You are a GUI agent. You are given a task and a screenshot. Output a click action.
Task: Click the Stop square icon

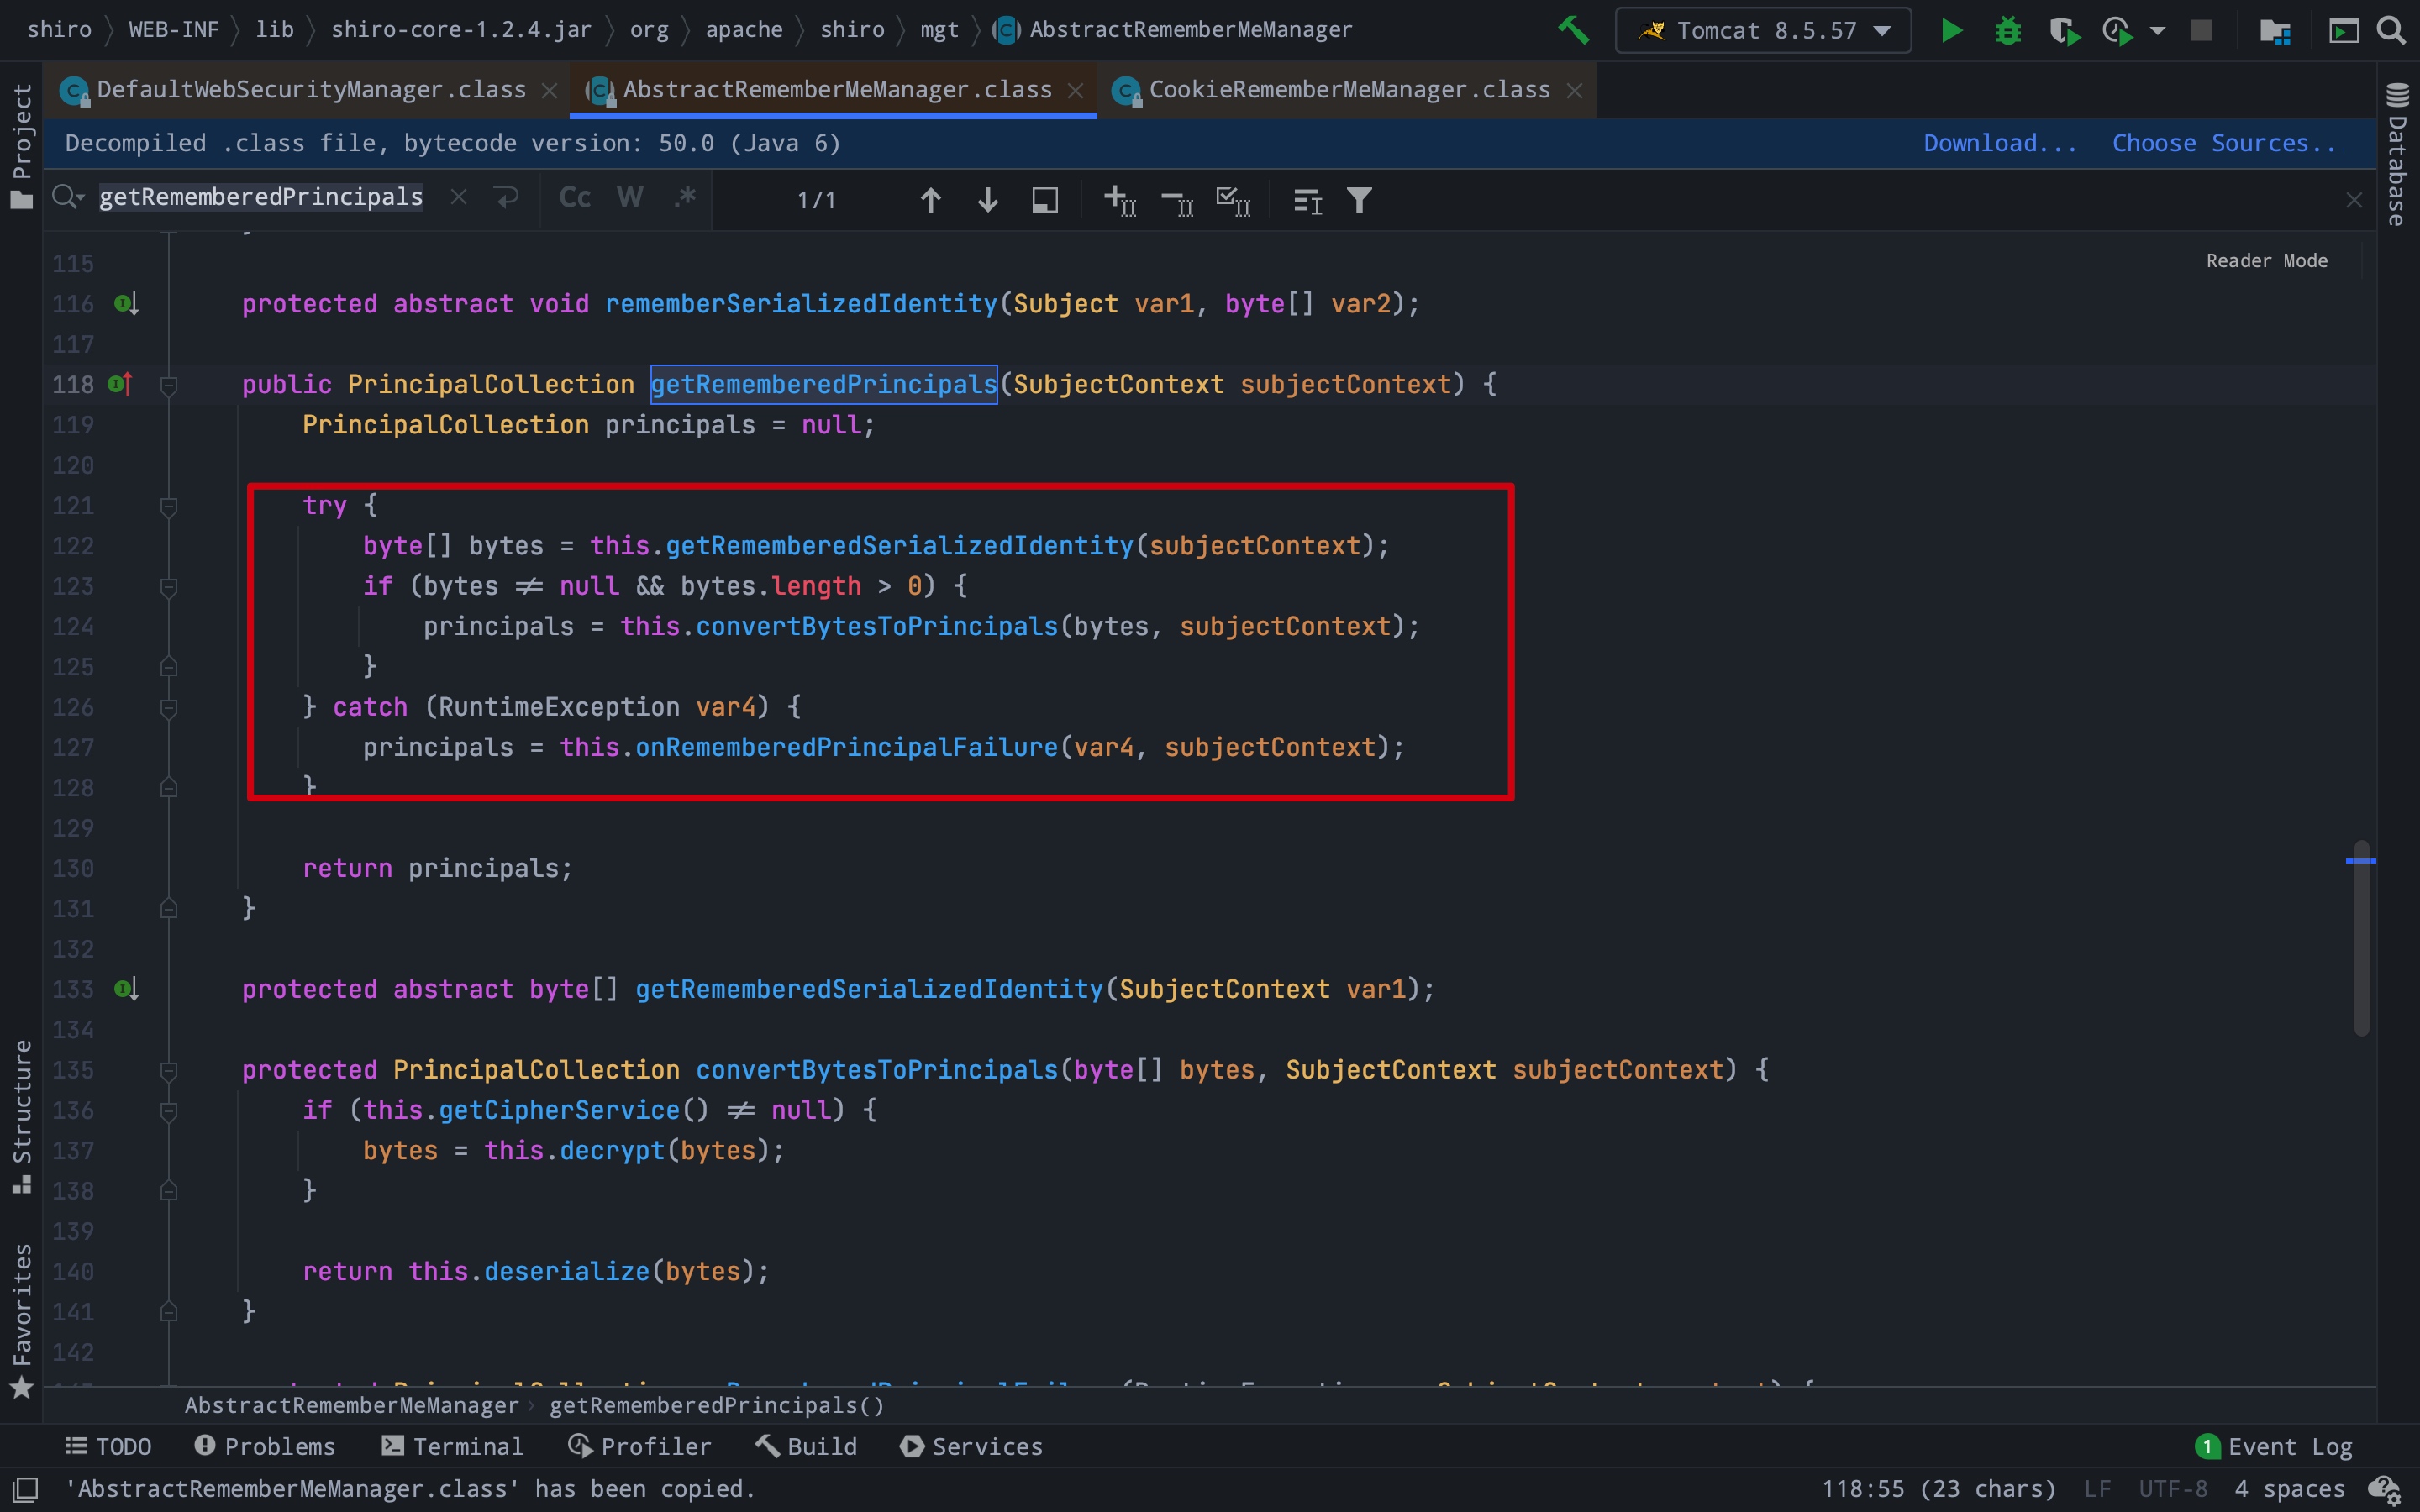2201,31
